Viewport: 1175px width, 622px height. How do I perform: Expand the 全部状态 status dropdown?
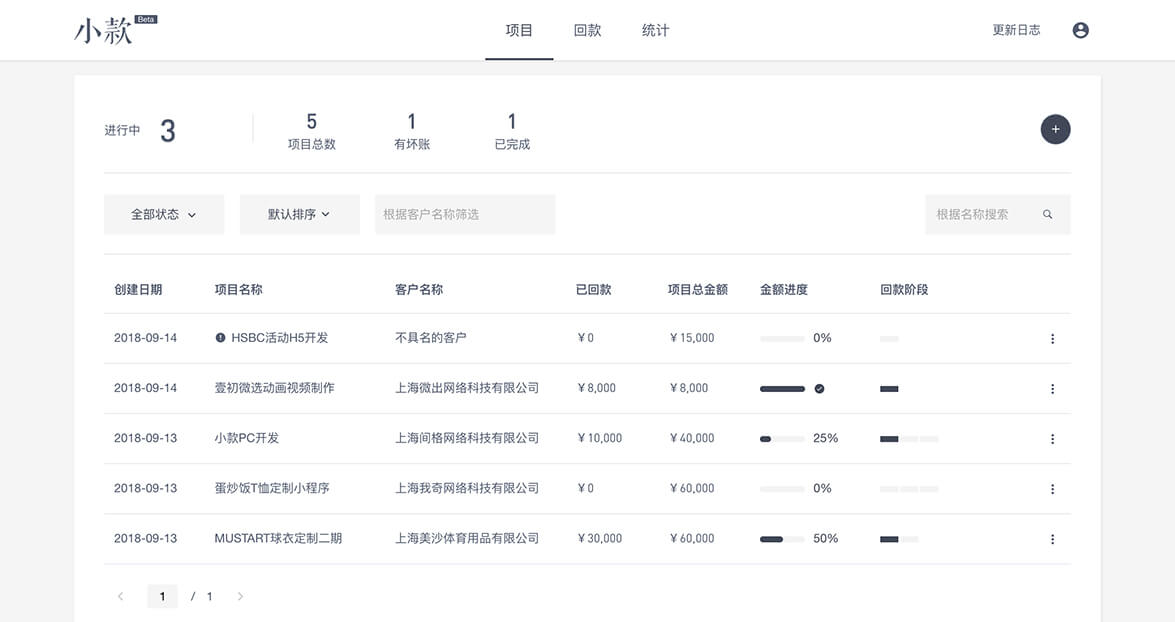click(164, 214)
